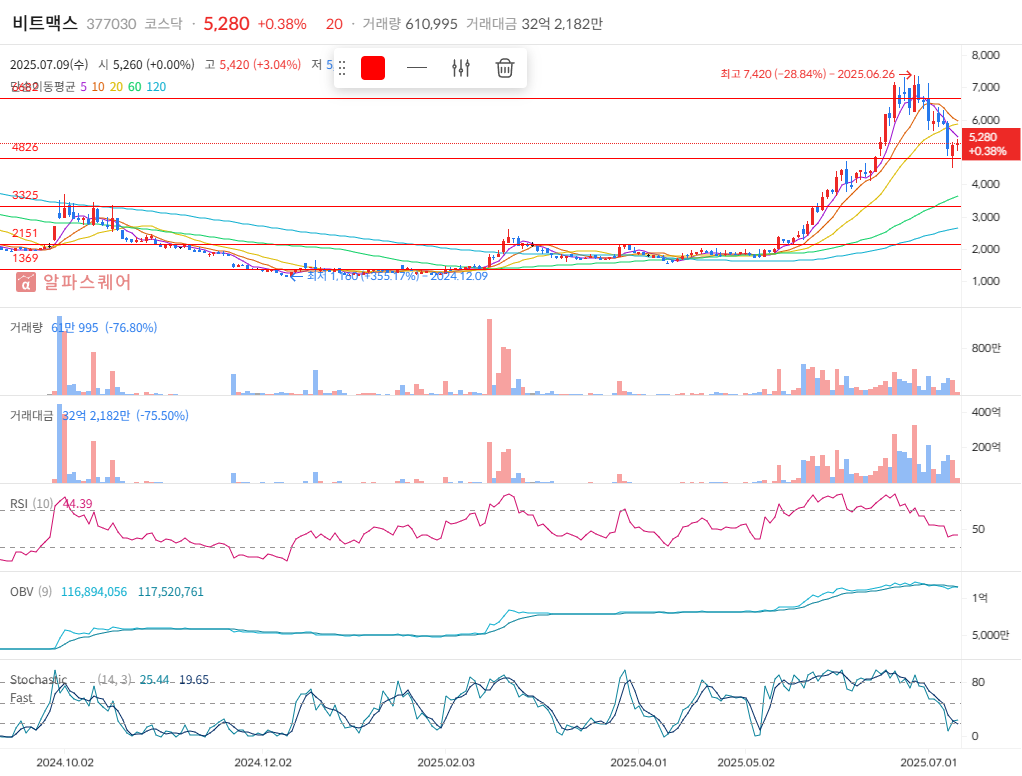Click the OBV signal value 117,520,761
The height and width of the screenshot is (776, 1022).
pos(171,592)
